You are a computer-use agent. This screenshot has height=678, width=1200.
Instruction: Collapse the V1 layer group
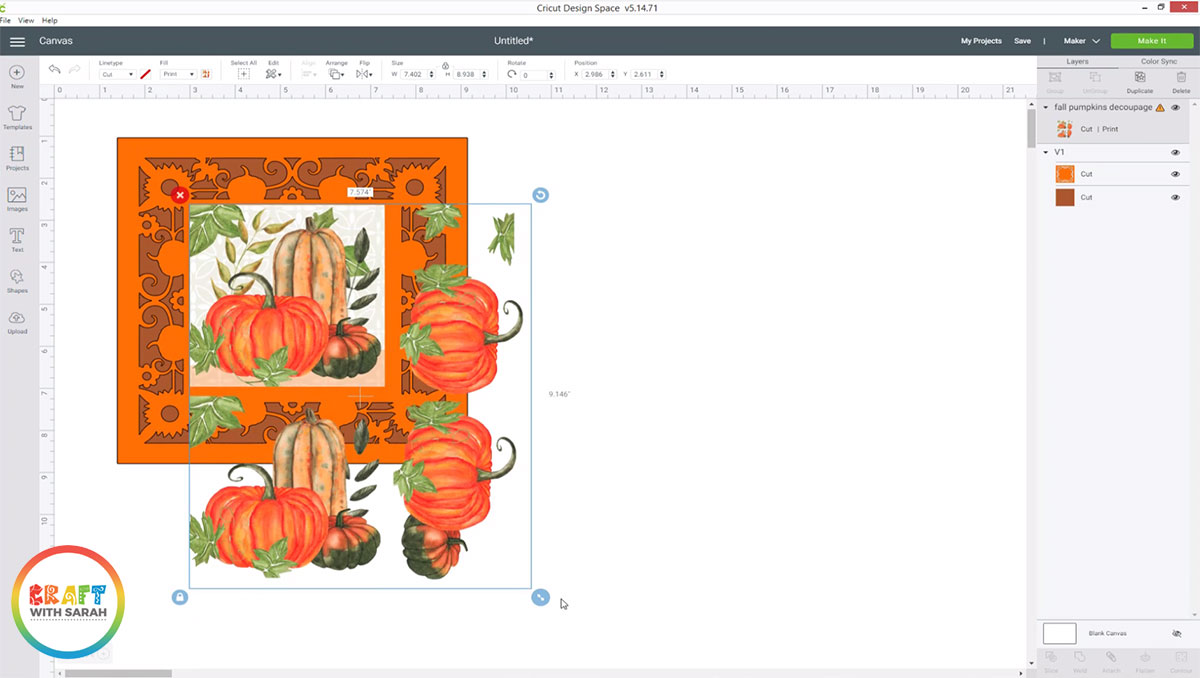[1046, 151]
